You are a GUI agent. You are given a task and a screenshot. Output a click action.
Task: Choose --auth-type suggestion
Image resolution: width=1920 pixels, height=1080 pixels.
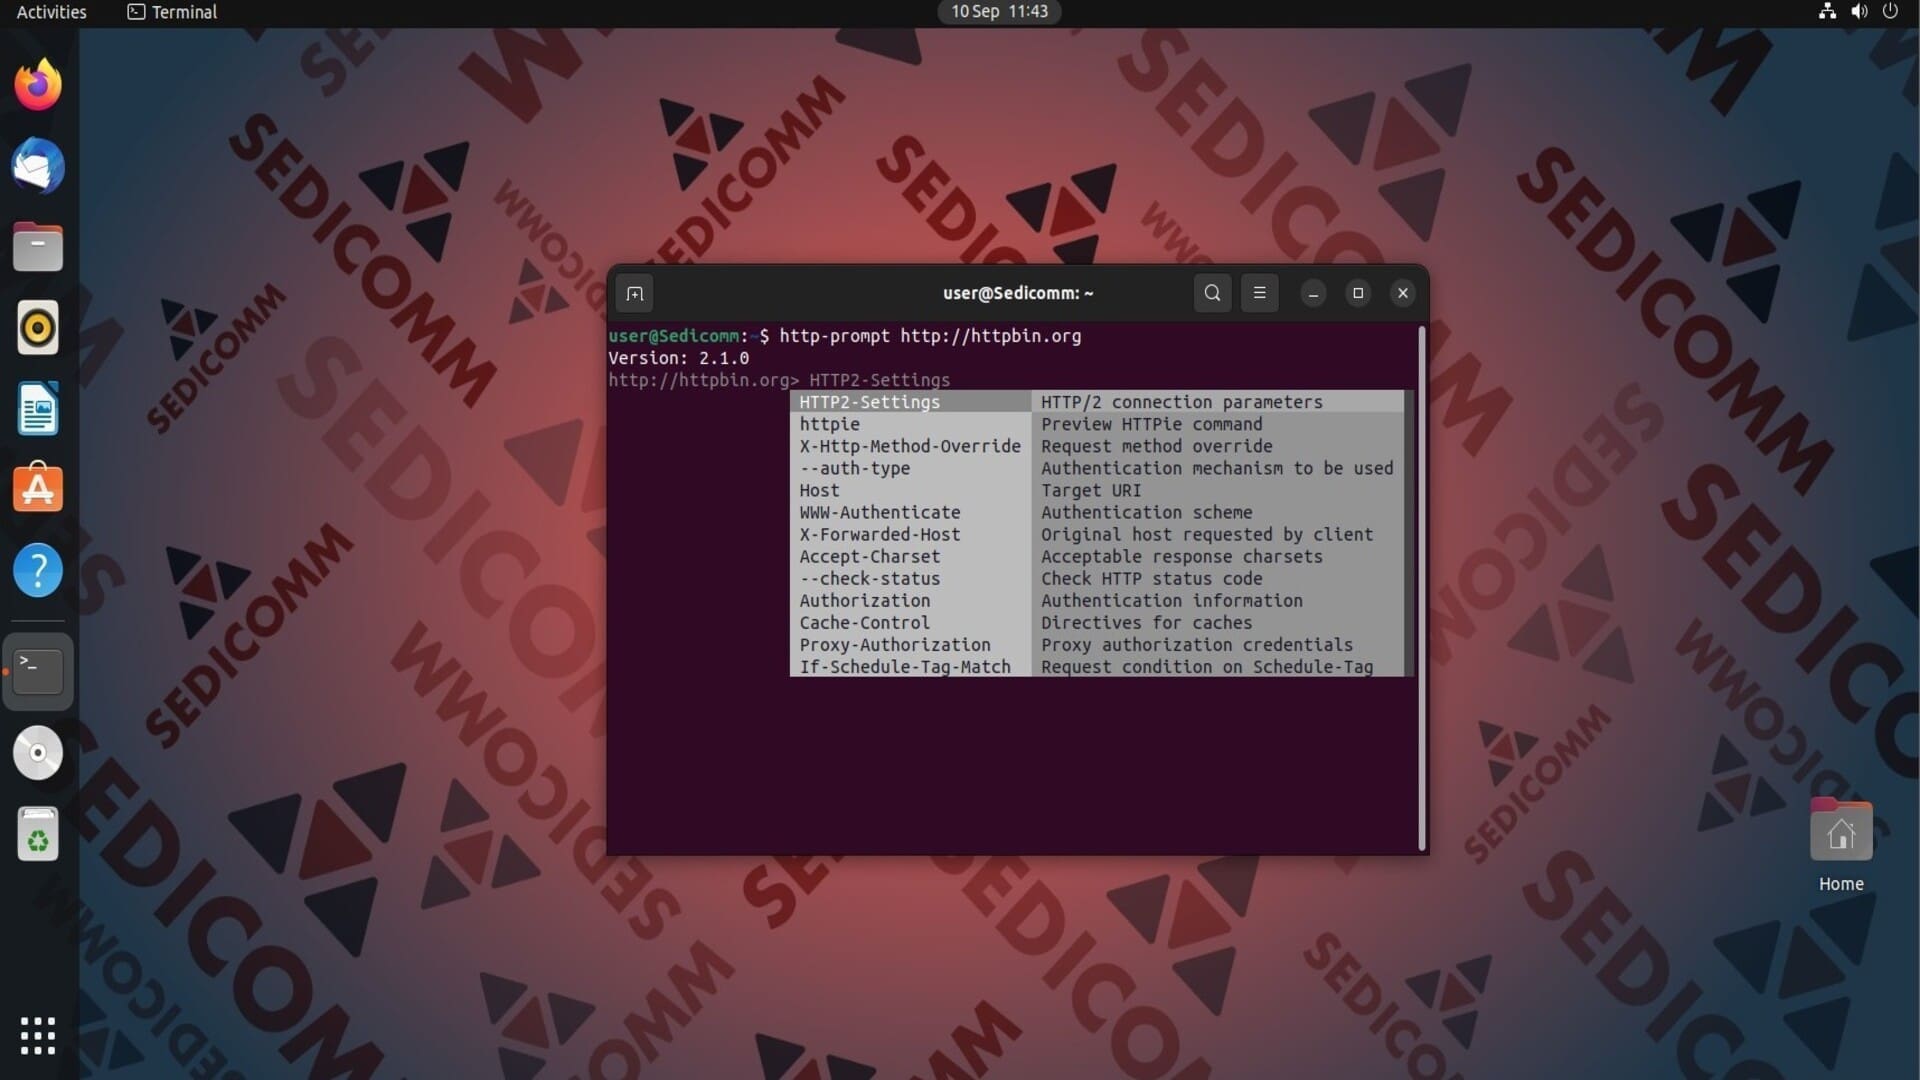click(910, 468)
